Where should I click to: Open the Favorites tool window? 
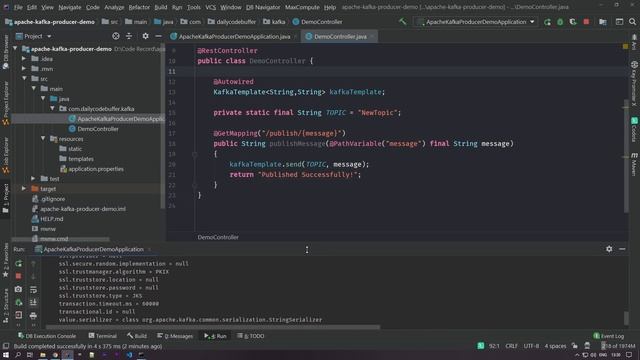point(5,260)
